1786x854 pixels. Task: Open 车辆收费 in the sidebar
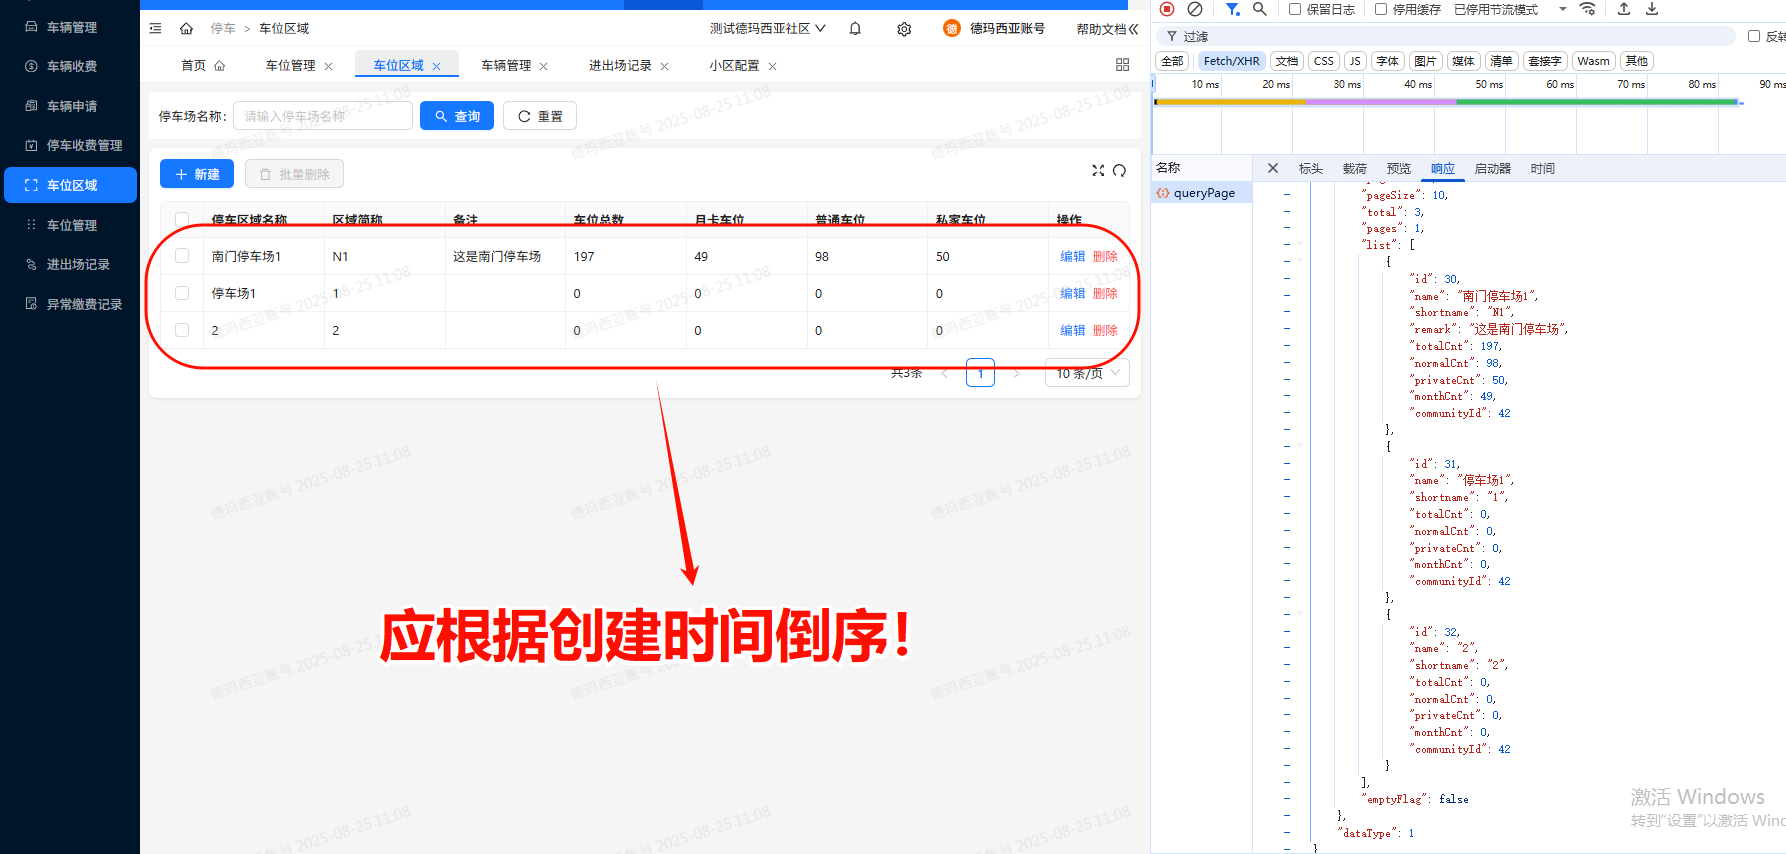tap(70, 66)
